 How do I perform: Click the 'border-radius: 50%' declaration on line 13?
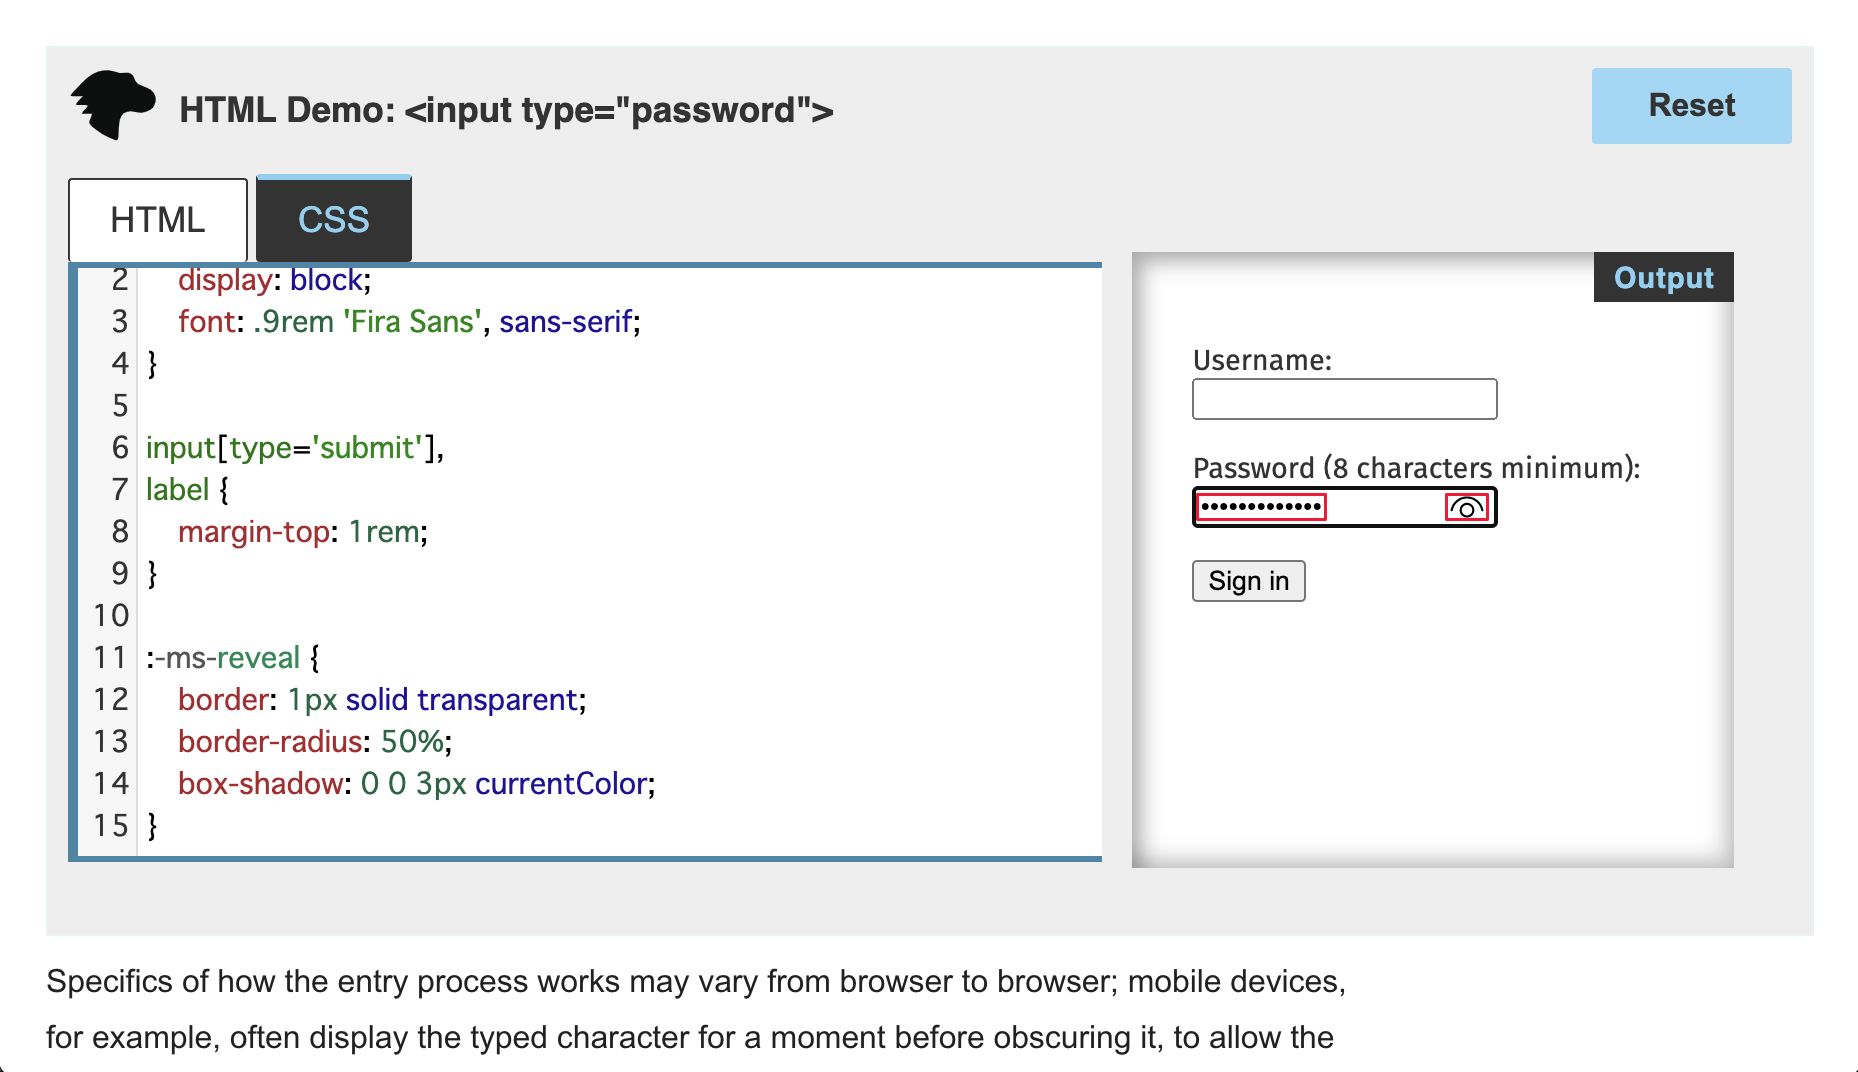(x=314, y=741)
